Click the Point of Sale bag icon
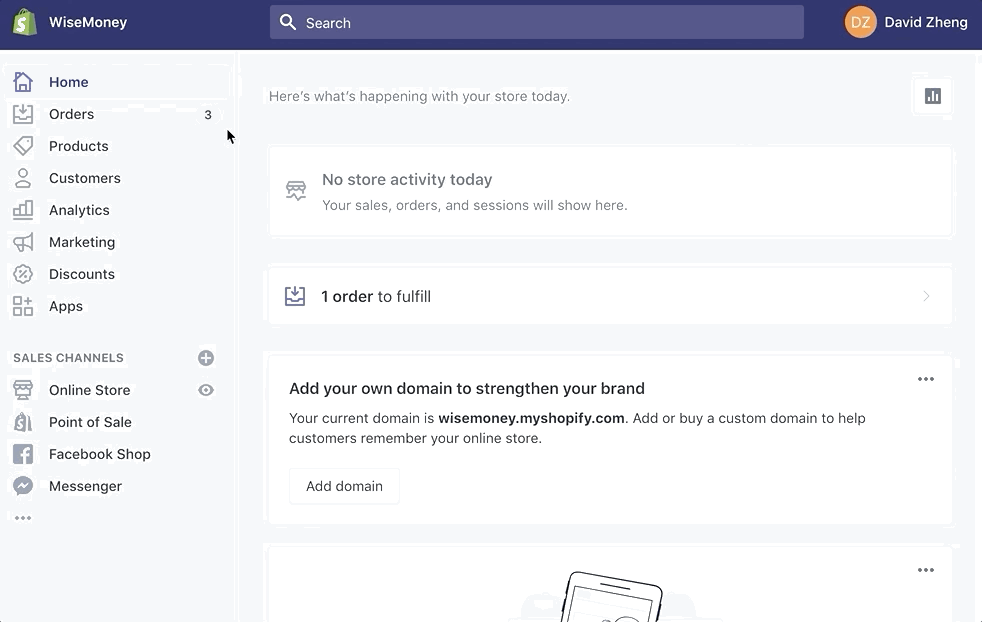This screenshot has height=622, width=982. click(x=23, y=422)
